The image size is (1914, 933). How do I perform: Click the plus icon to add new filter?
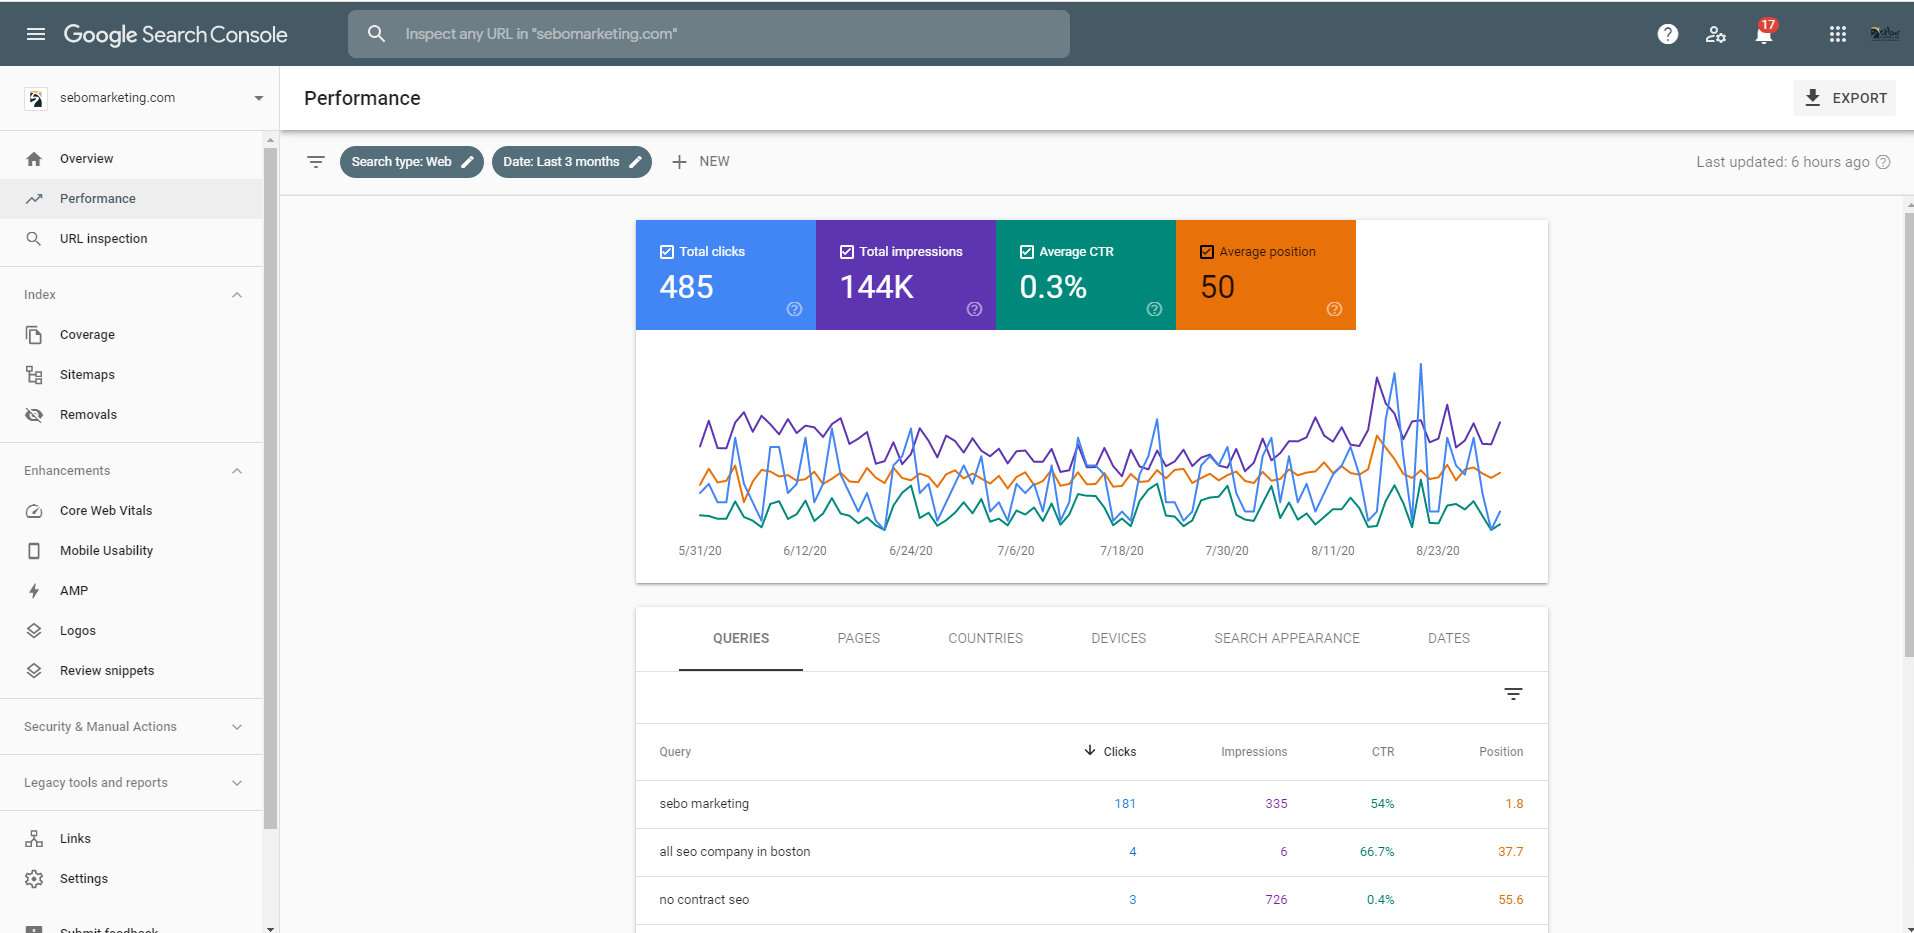pyautogui.click(x=679, y=162)
